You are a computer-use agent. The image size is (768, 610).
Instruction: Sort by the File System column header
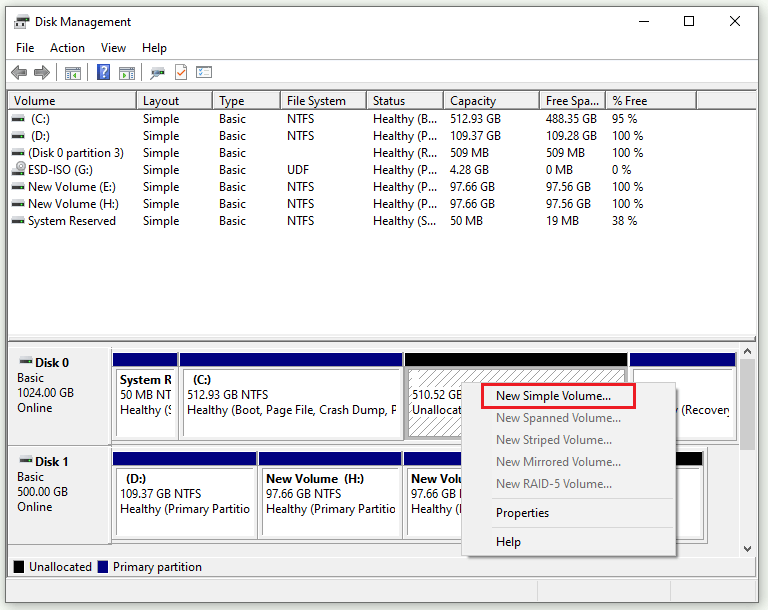point(323,100)
